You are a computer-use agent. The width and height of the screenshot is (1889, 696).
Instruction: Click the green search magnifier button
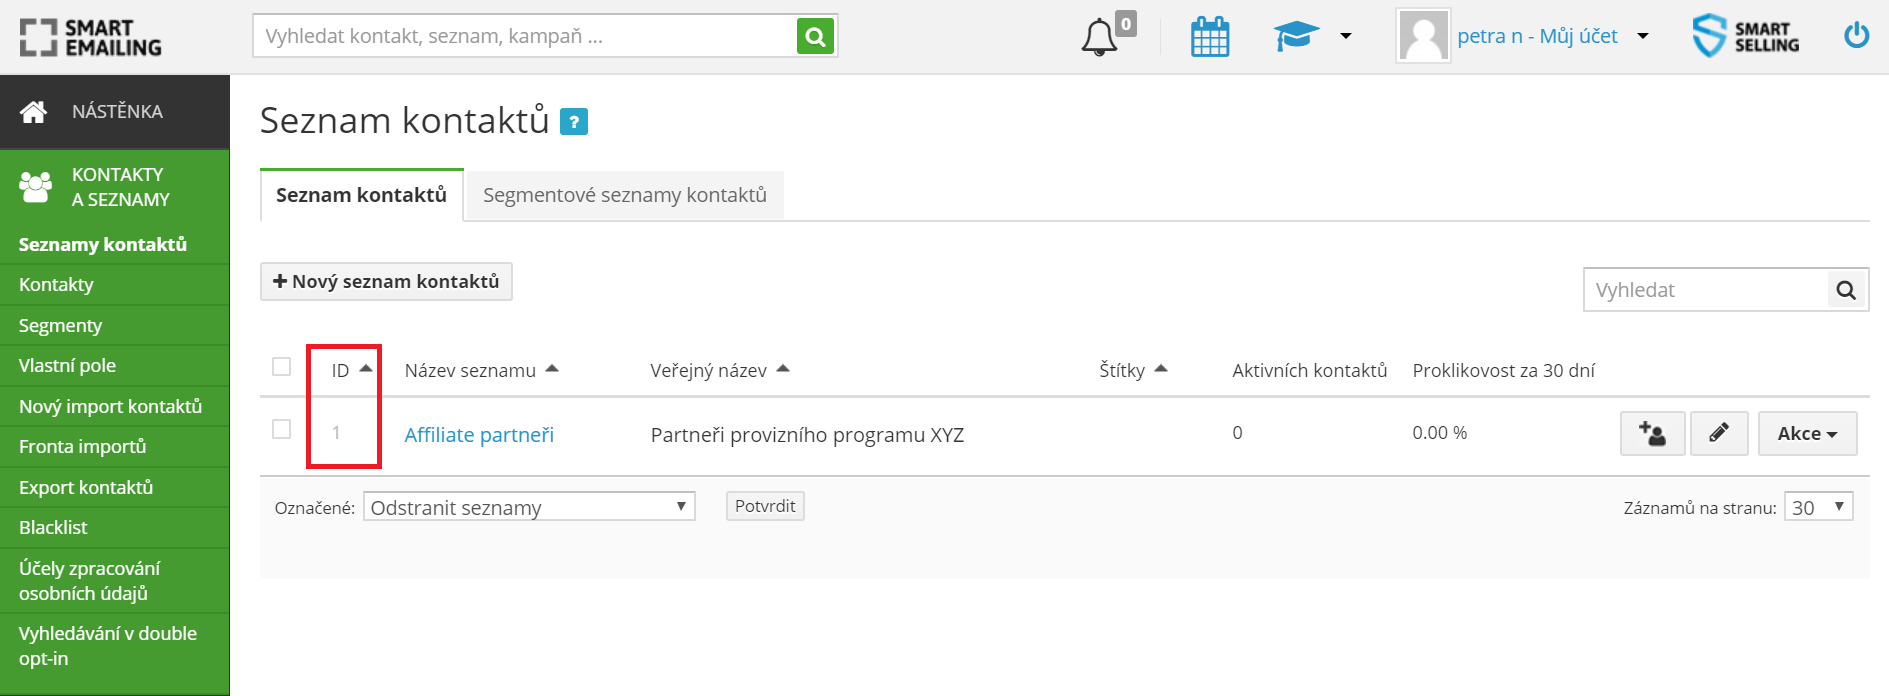[815, 37]
